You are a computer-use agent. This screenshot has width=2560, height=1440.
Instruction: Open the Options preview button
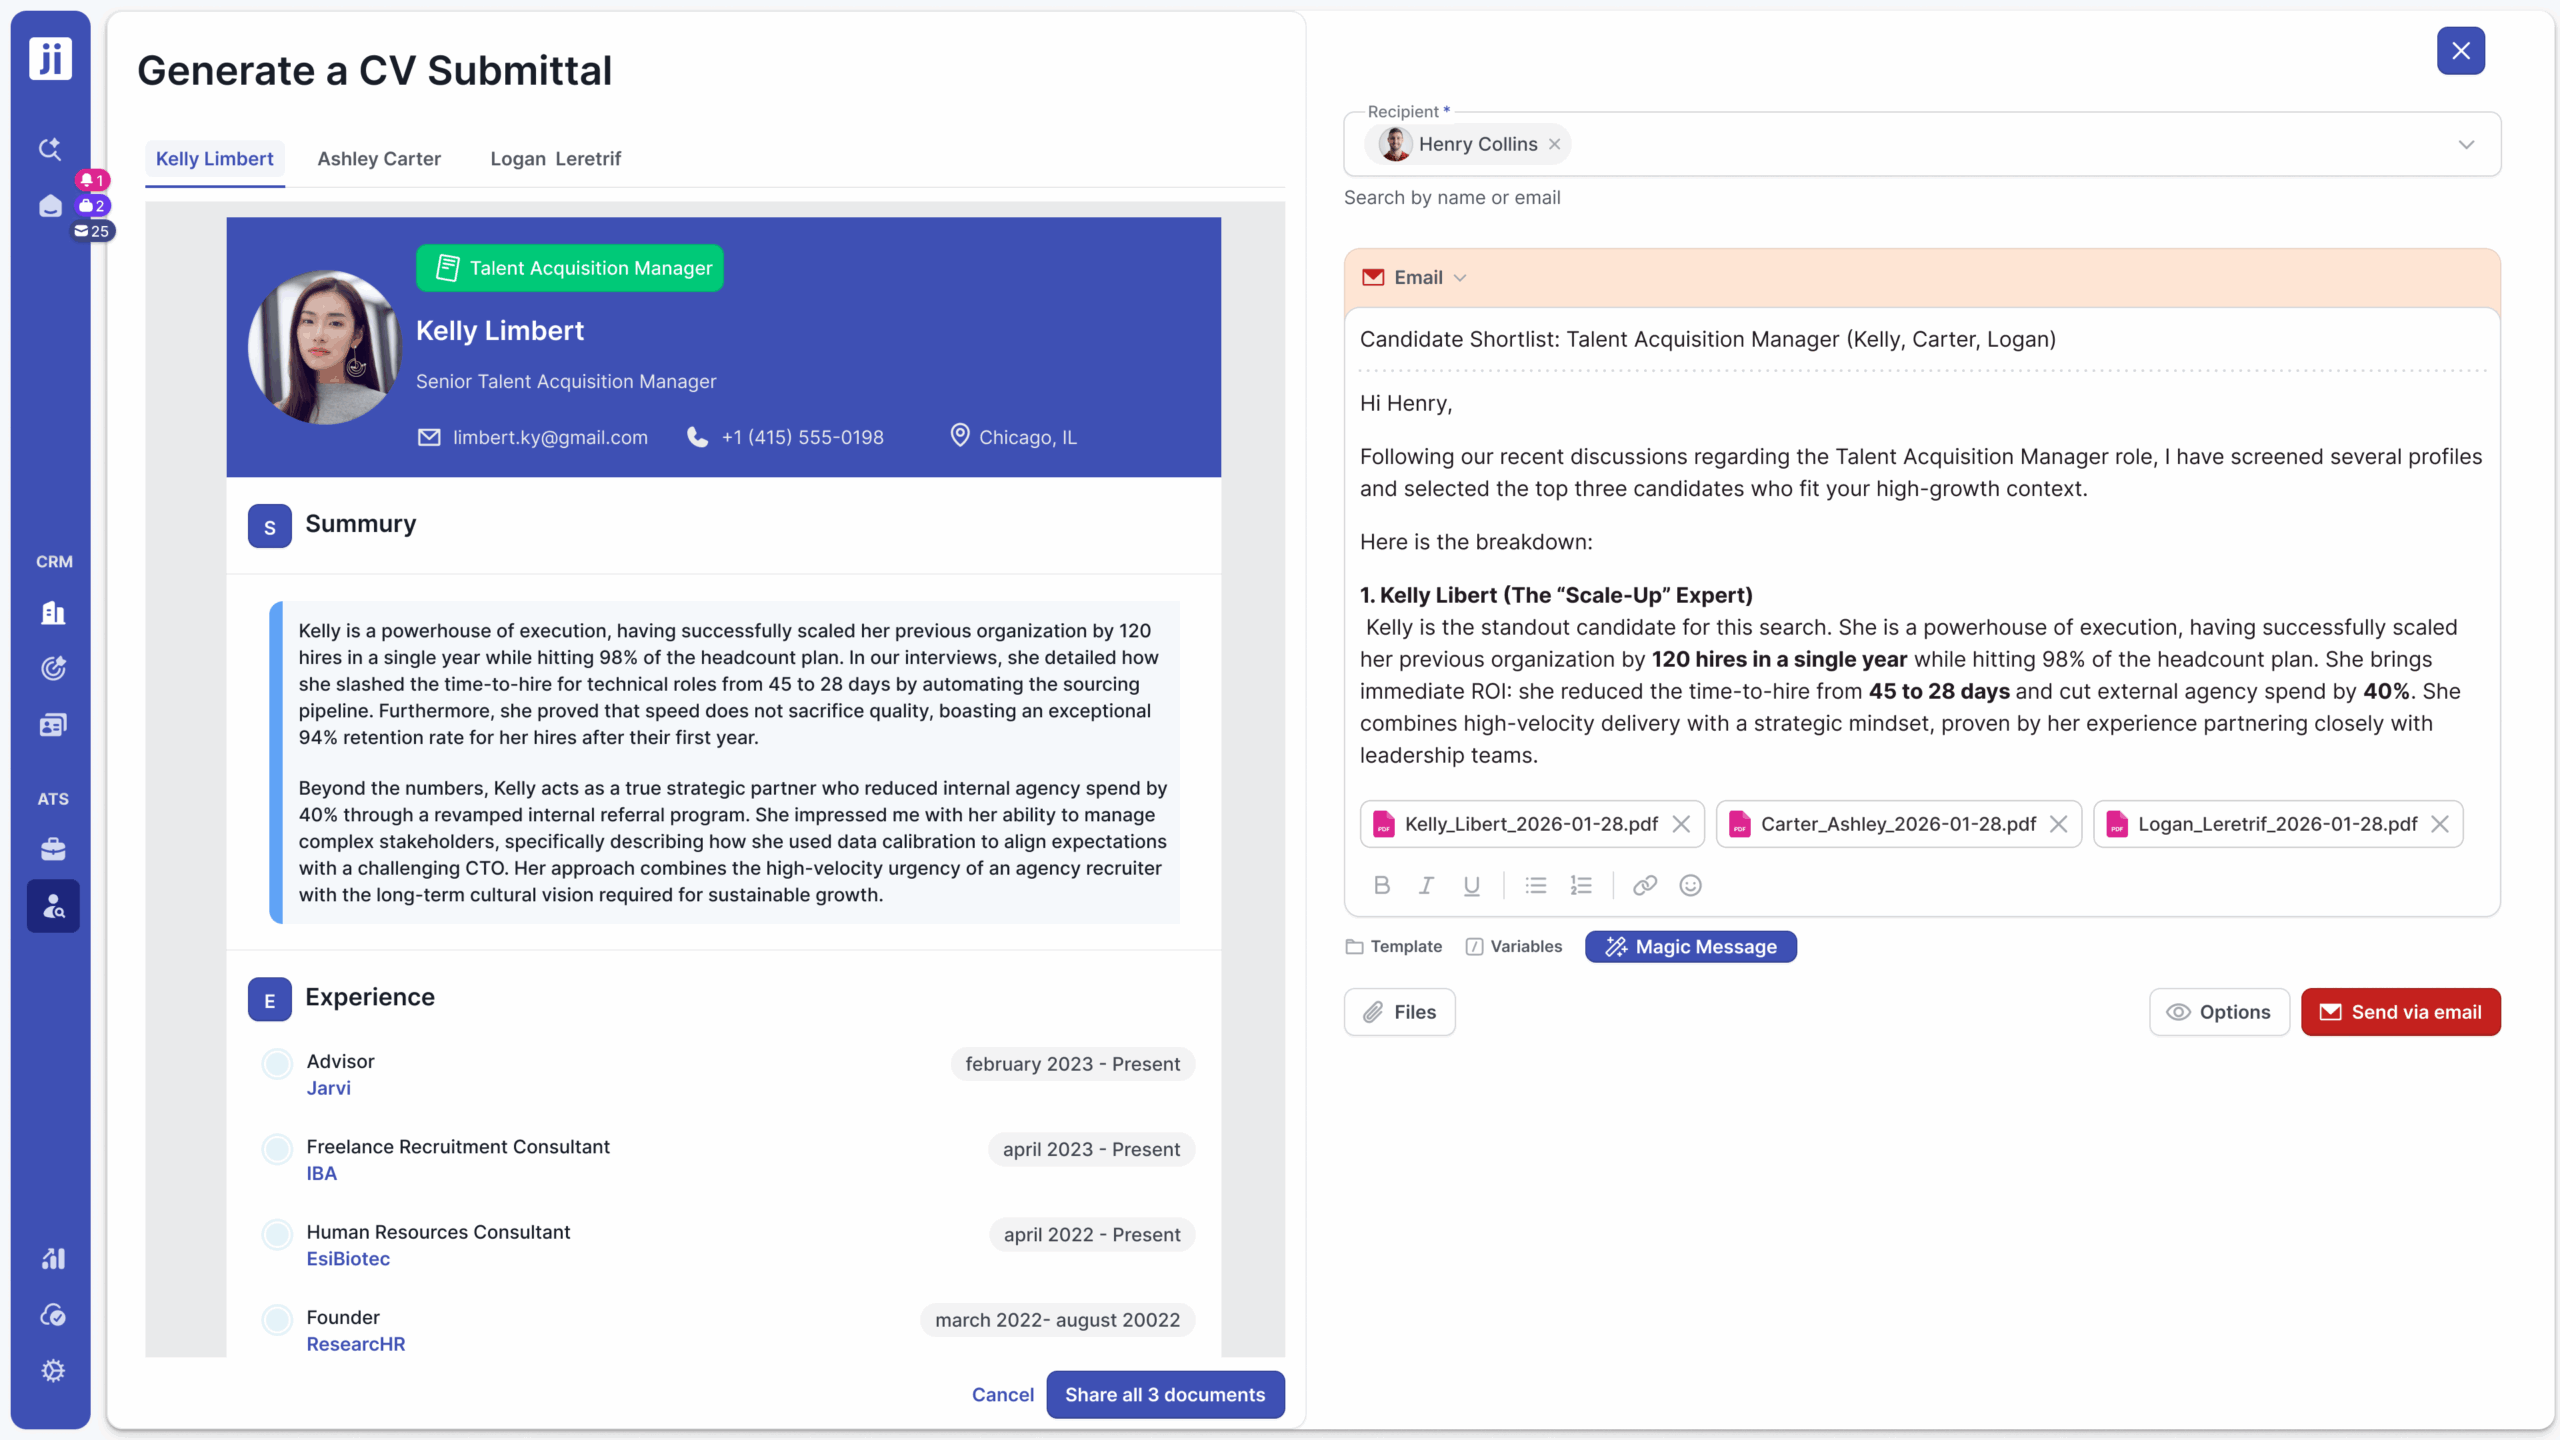(2219, 1012)
